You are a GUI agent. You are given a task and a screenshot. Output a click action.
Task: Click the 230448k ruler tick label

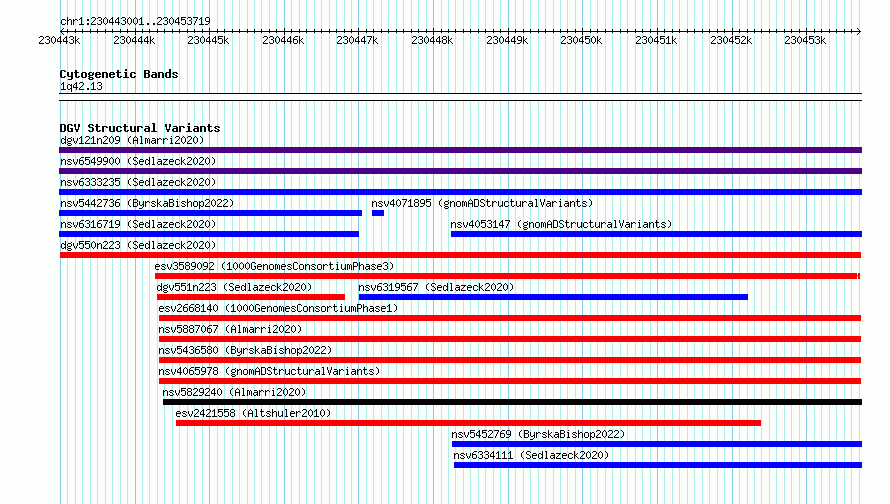click(x=432, y=40)
